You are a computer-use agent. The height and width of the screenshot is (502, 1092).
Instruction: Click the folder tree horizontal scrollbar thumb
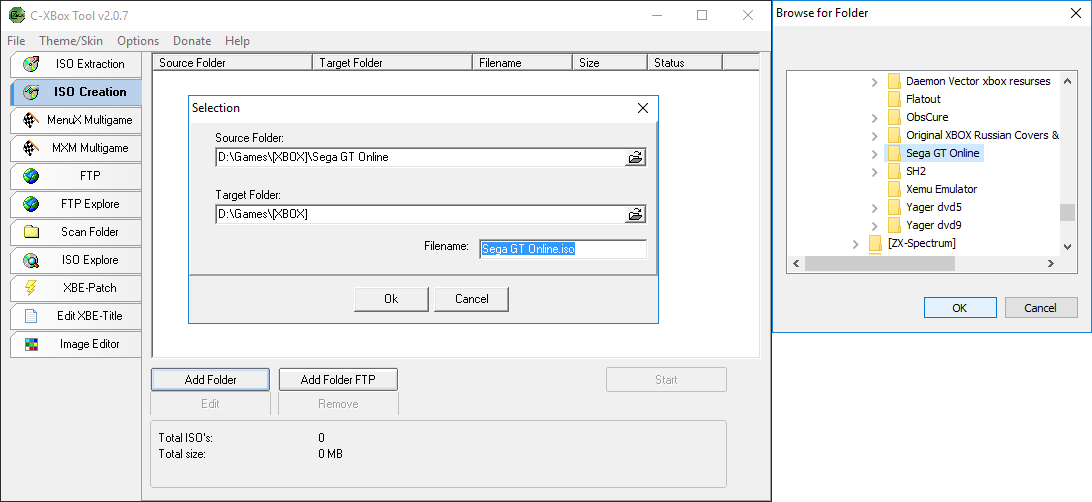[x=880, y=264]
